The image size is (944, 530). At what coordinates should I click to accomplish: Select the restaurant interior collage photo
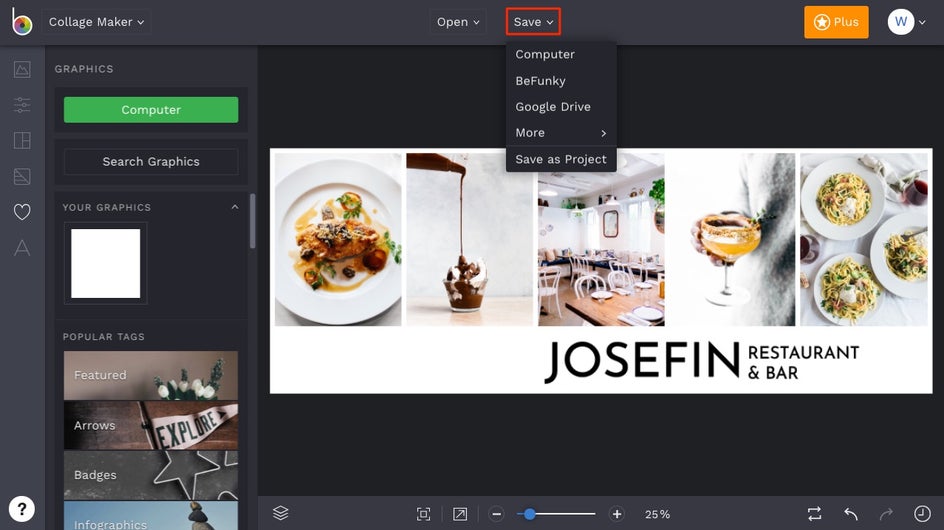pyautogui.click(x=601, y=240)
